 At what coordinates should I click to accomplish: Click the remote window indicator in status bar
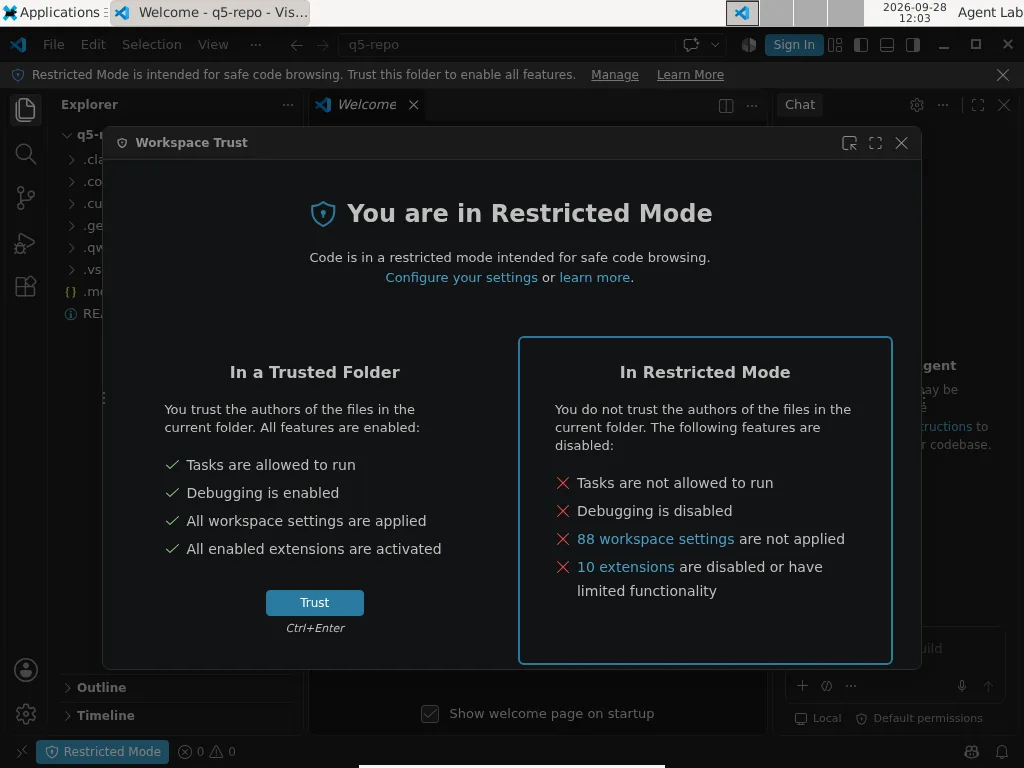21,752
